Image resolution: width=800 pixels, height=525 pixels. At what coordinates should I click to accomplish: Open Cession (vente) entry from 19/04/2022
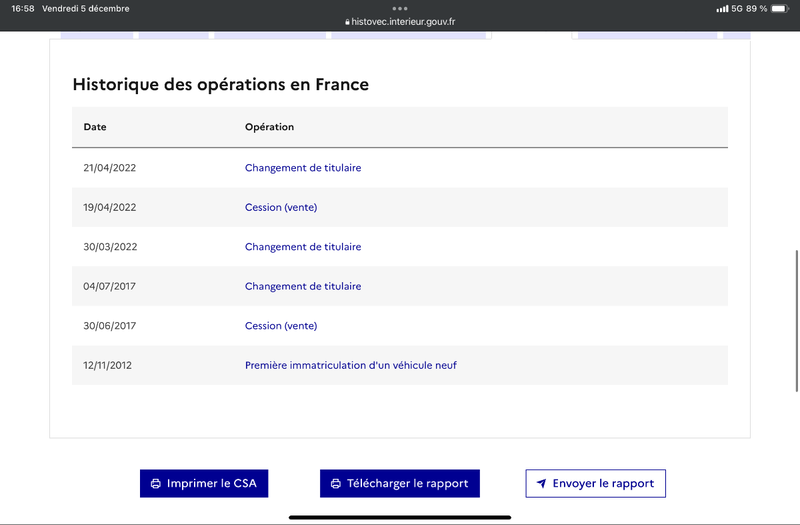point(281,208)
